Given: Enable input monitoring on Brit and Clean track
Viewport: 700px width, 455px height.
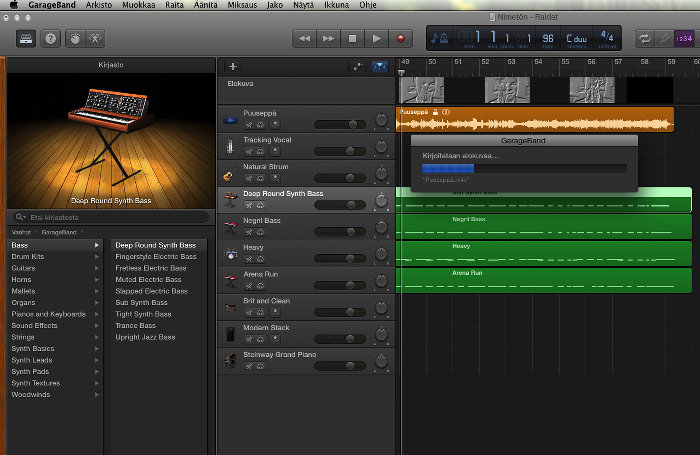Looking at the screenshot, I should (x=275, y=313).
